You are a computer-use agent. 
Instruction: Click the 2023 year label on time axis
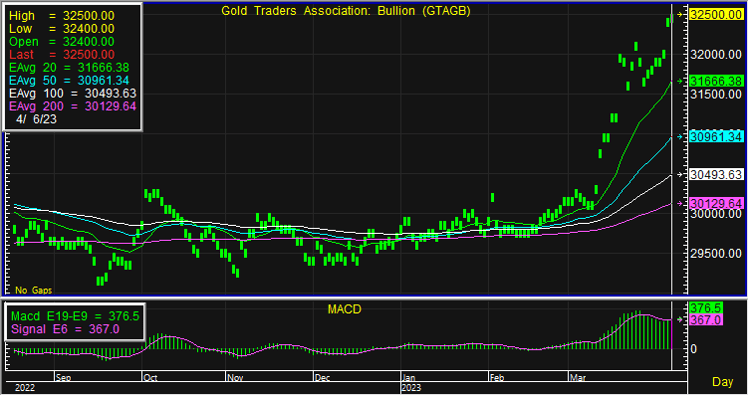411,387
